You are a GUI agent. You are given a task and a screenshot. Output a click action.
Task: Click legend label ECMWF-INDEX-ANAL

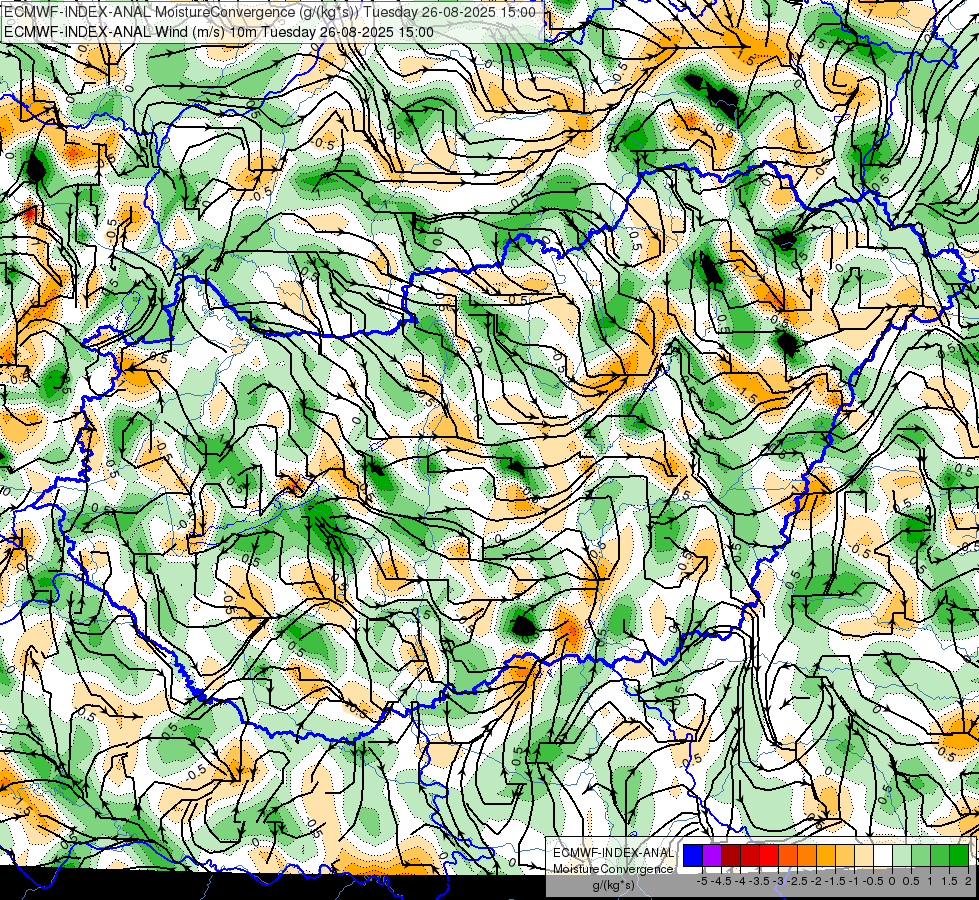tap(614, 853)
